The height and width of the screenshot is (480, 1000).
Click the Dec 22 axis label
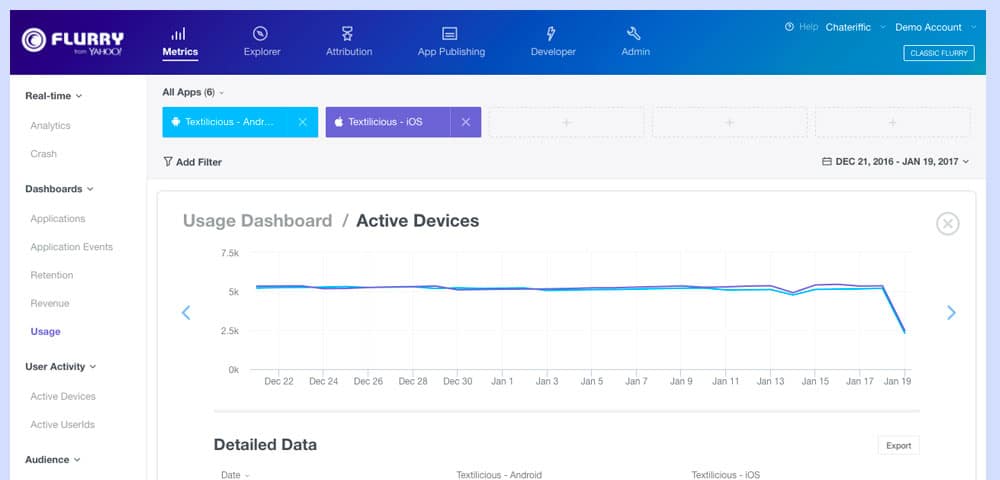pyautogui.click(x=279, y=381)
